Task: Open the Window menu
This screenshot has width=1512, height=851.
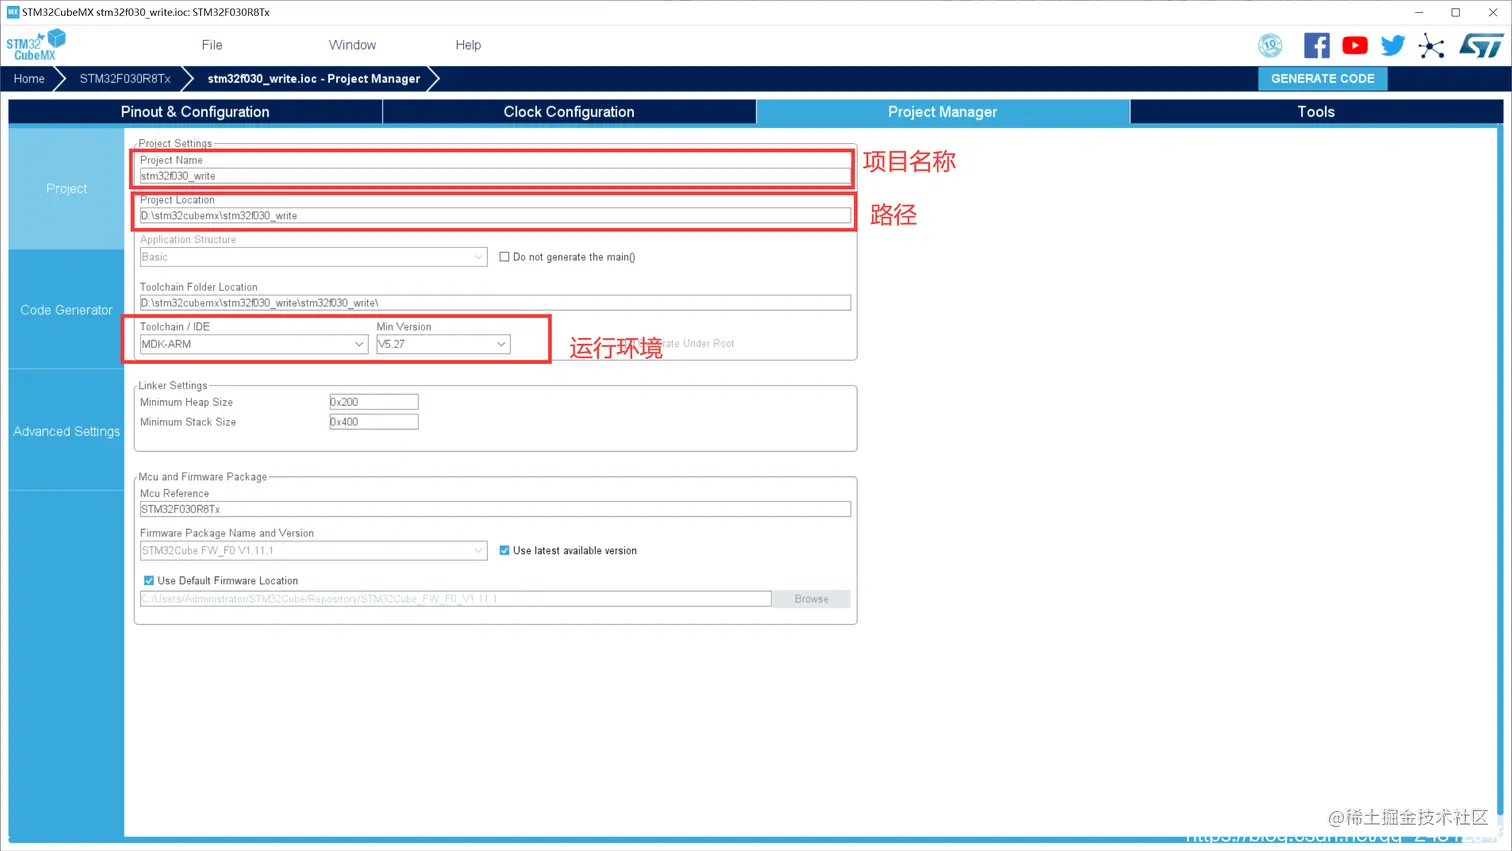Action: click(352, 45)
